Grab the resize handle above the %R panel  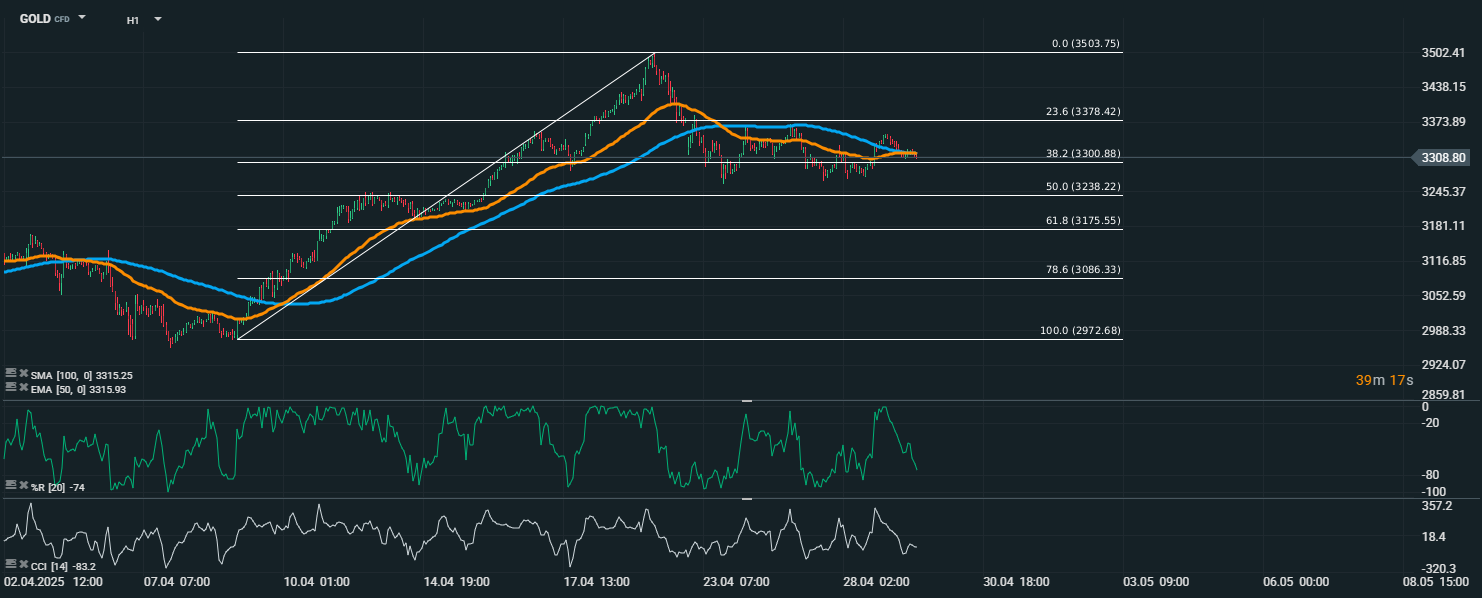[x=746, y=401]
